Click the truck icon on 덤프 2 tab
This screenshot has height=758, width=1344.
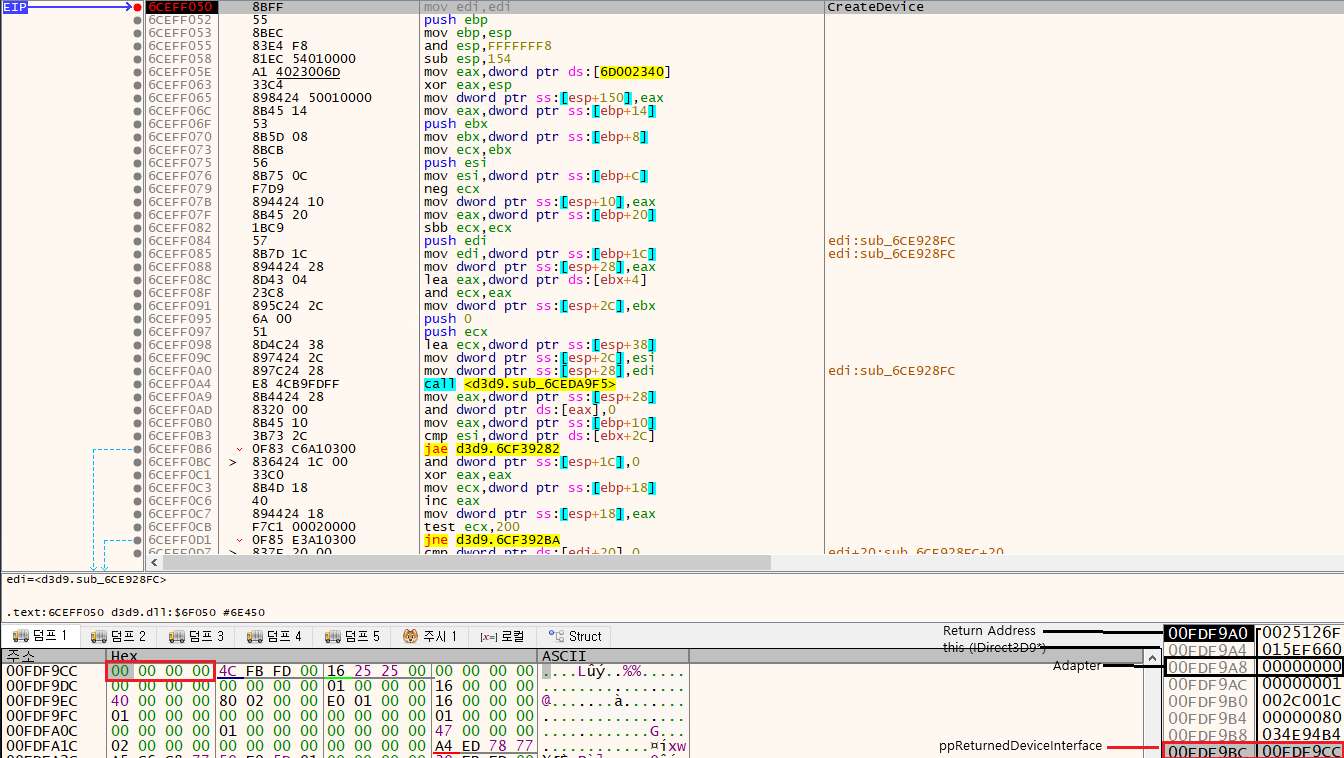98,636
